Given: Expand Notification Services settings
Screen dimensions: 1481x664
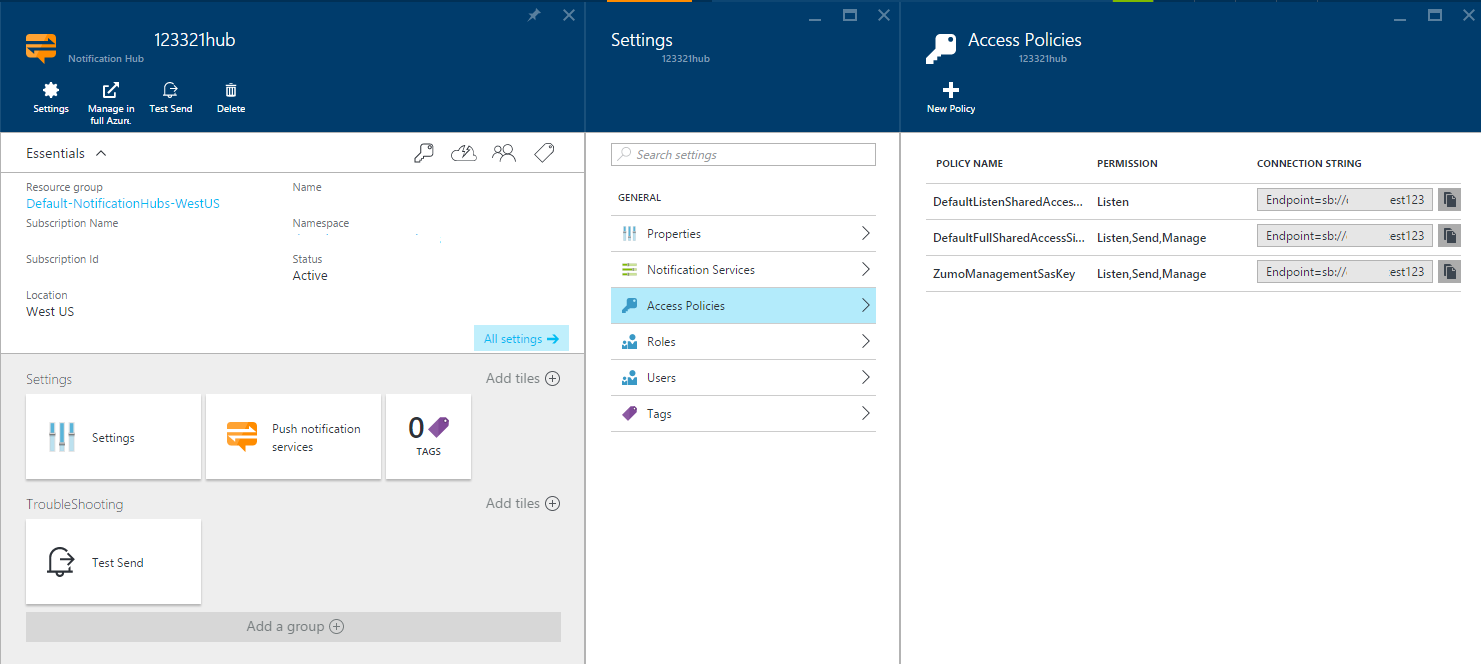Looking at the screenshot, I should tap(743, 269).
